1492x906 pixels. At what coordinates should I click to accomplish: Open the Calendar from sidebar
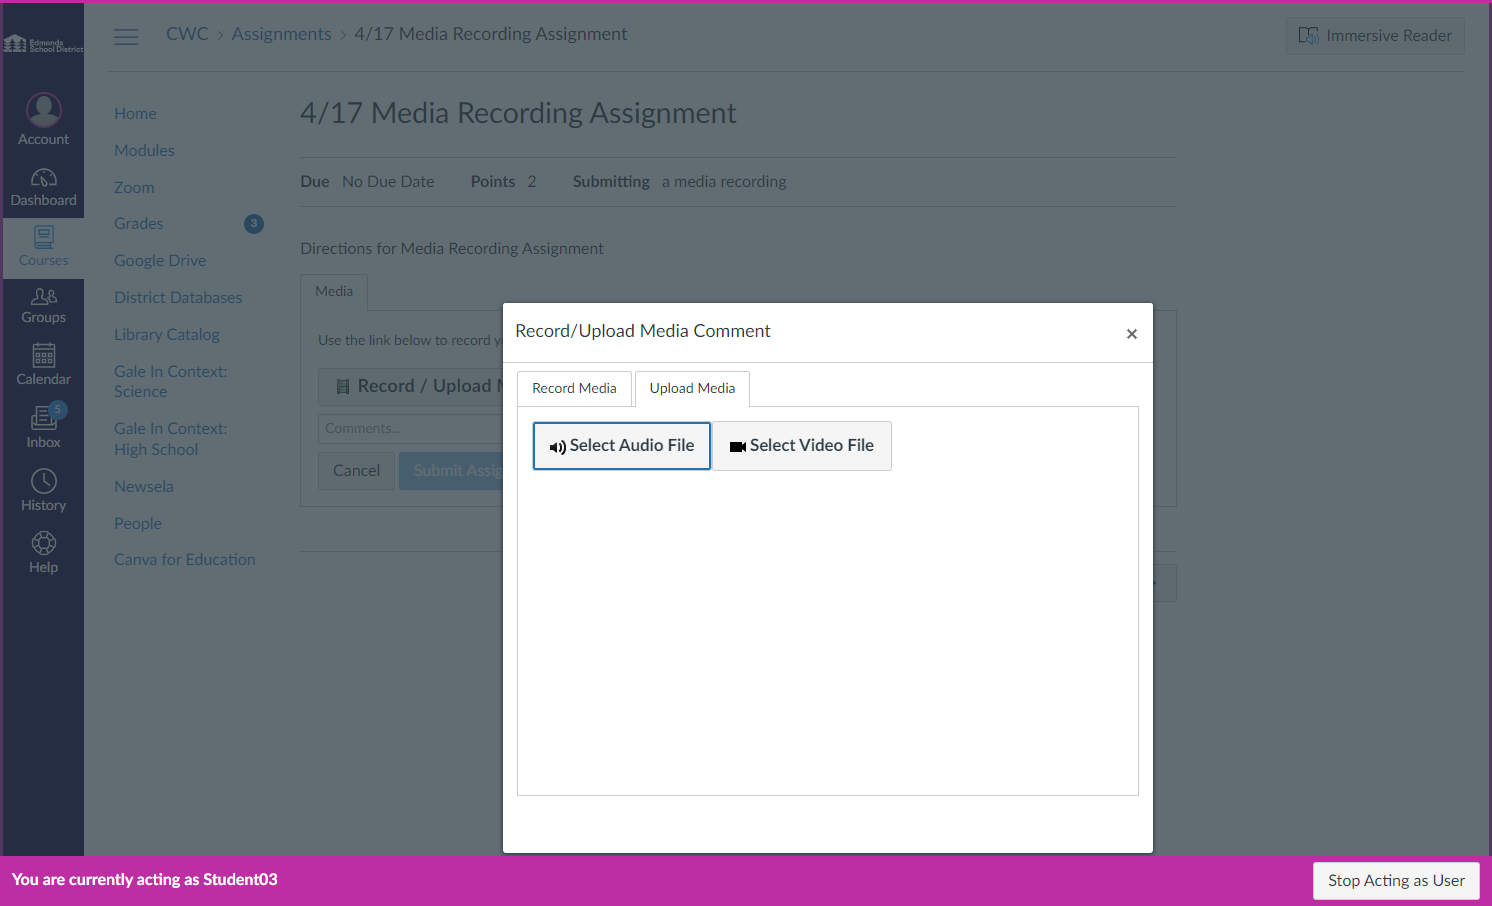pos(43,365)
